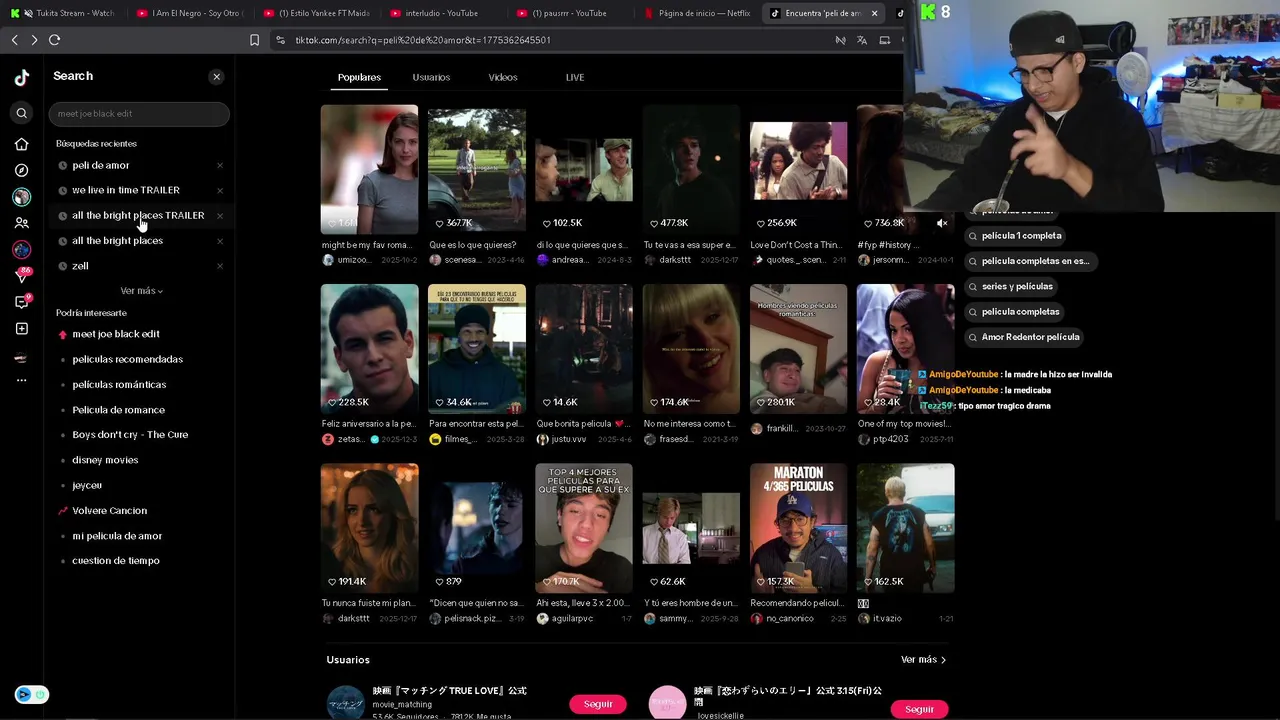Open Ver más link in Usuarios section
Image resolution: width=1280 pixels, height=720 pixels.
(x=923, y=660)
